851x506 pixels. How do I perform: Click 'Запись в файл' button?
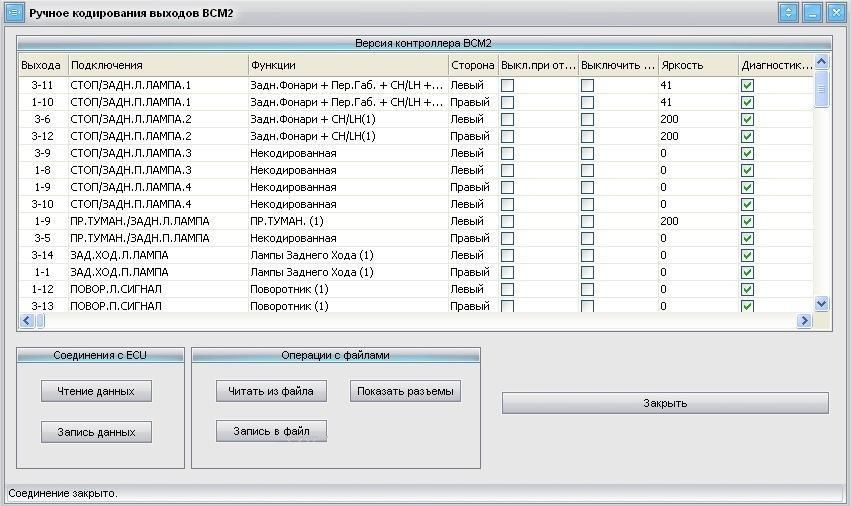tap(271, 431)
